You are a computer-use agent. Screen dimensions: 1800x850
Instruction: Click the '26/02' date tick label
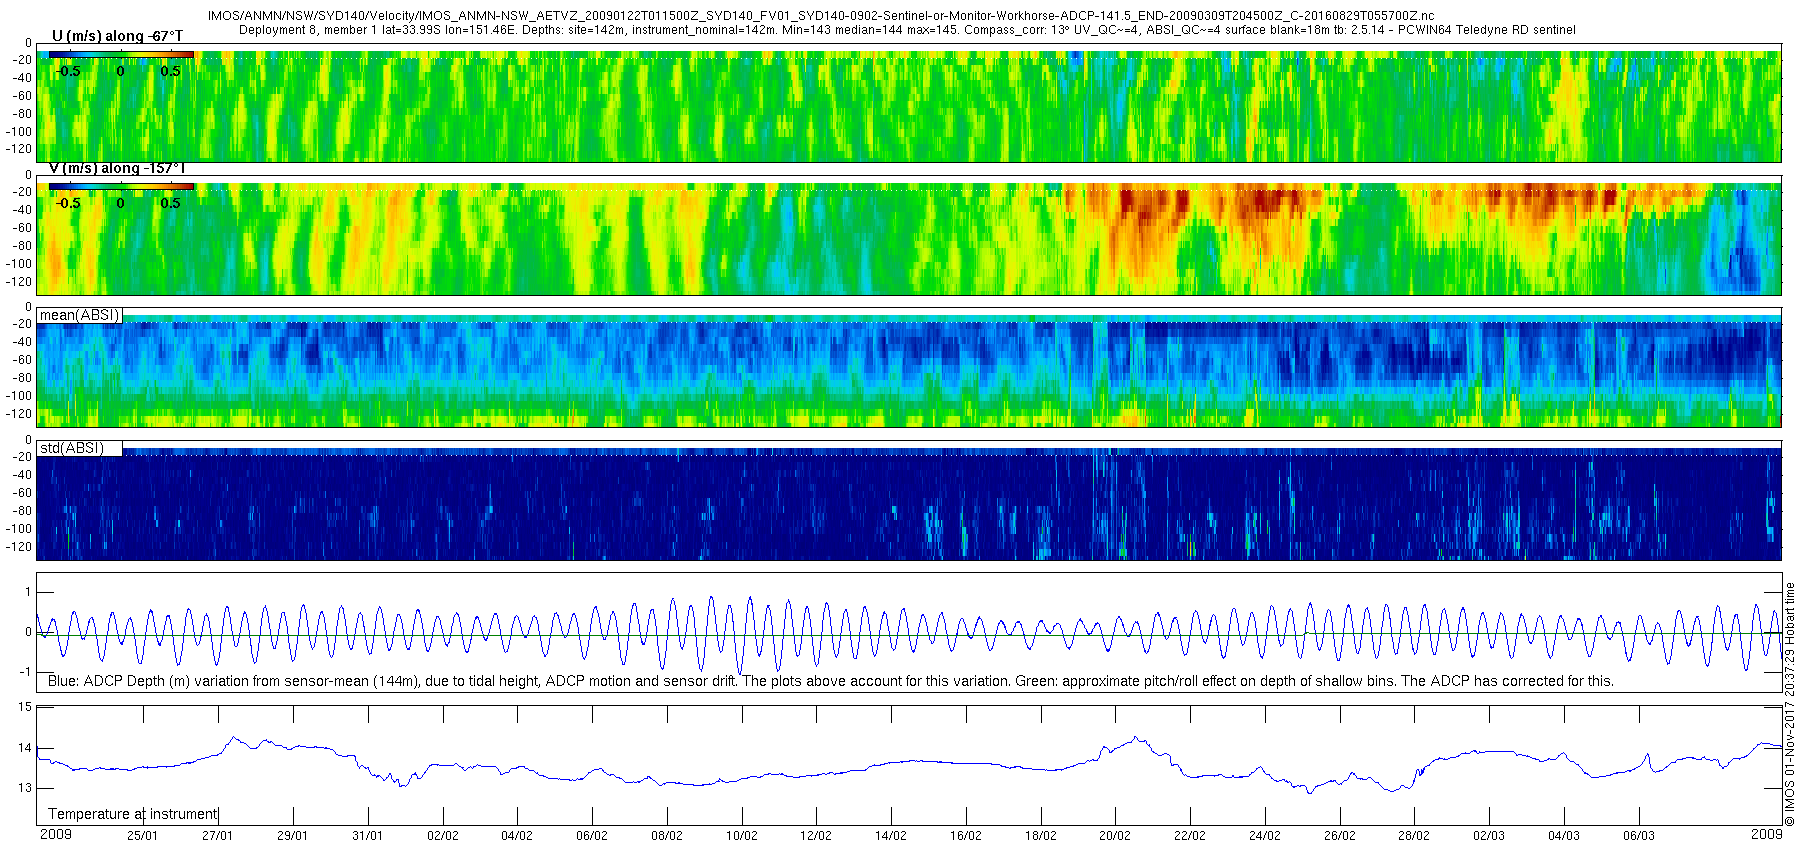(x=1340, y=836)
